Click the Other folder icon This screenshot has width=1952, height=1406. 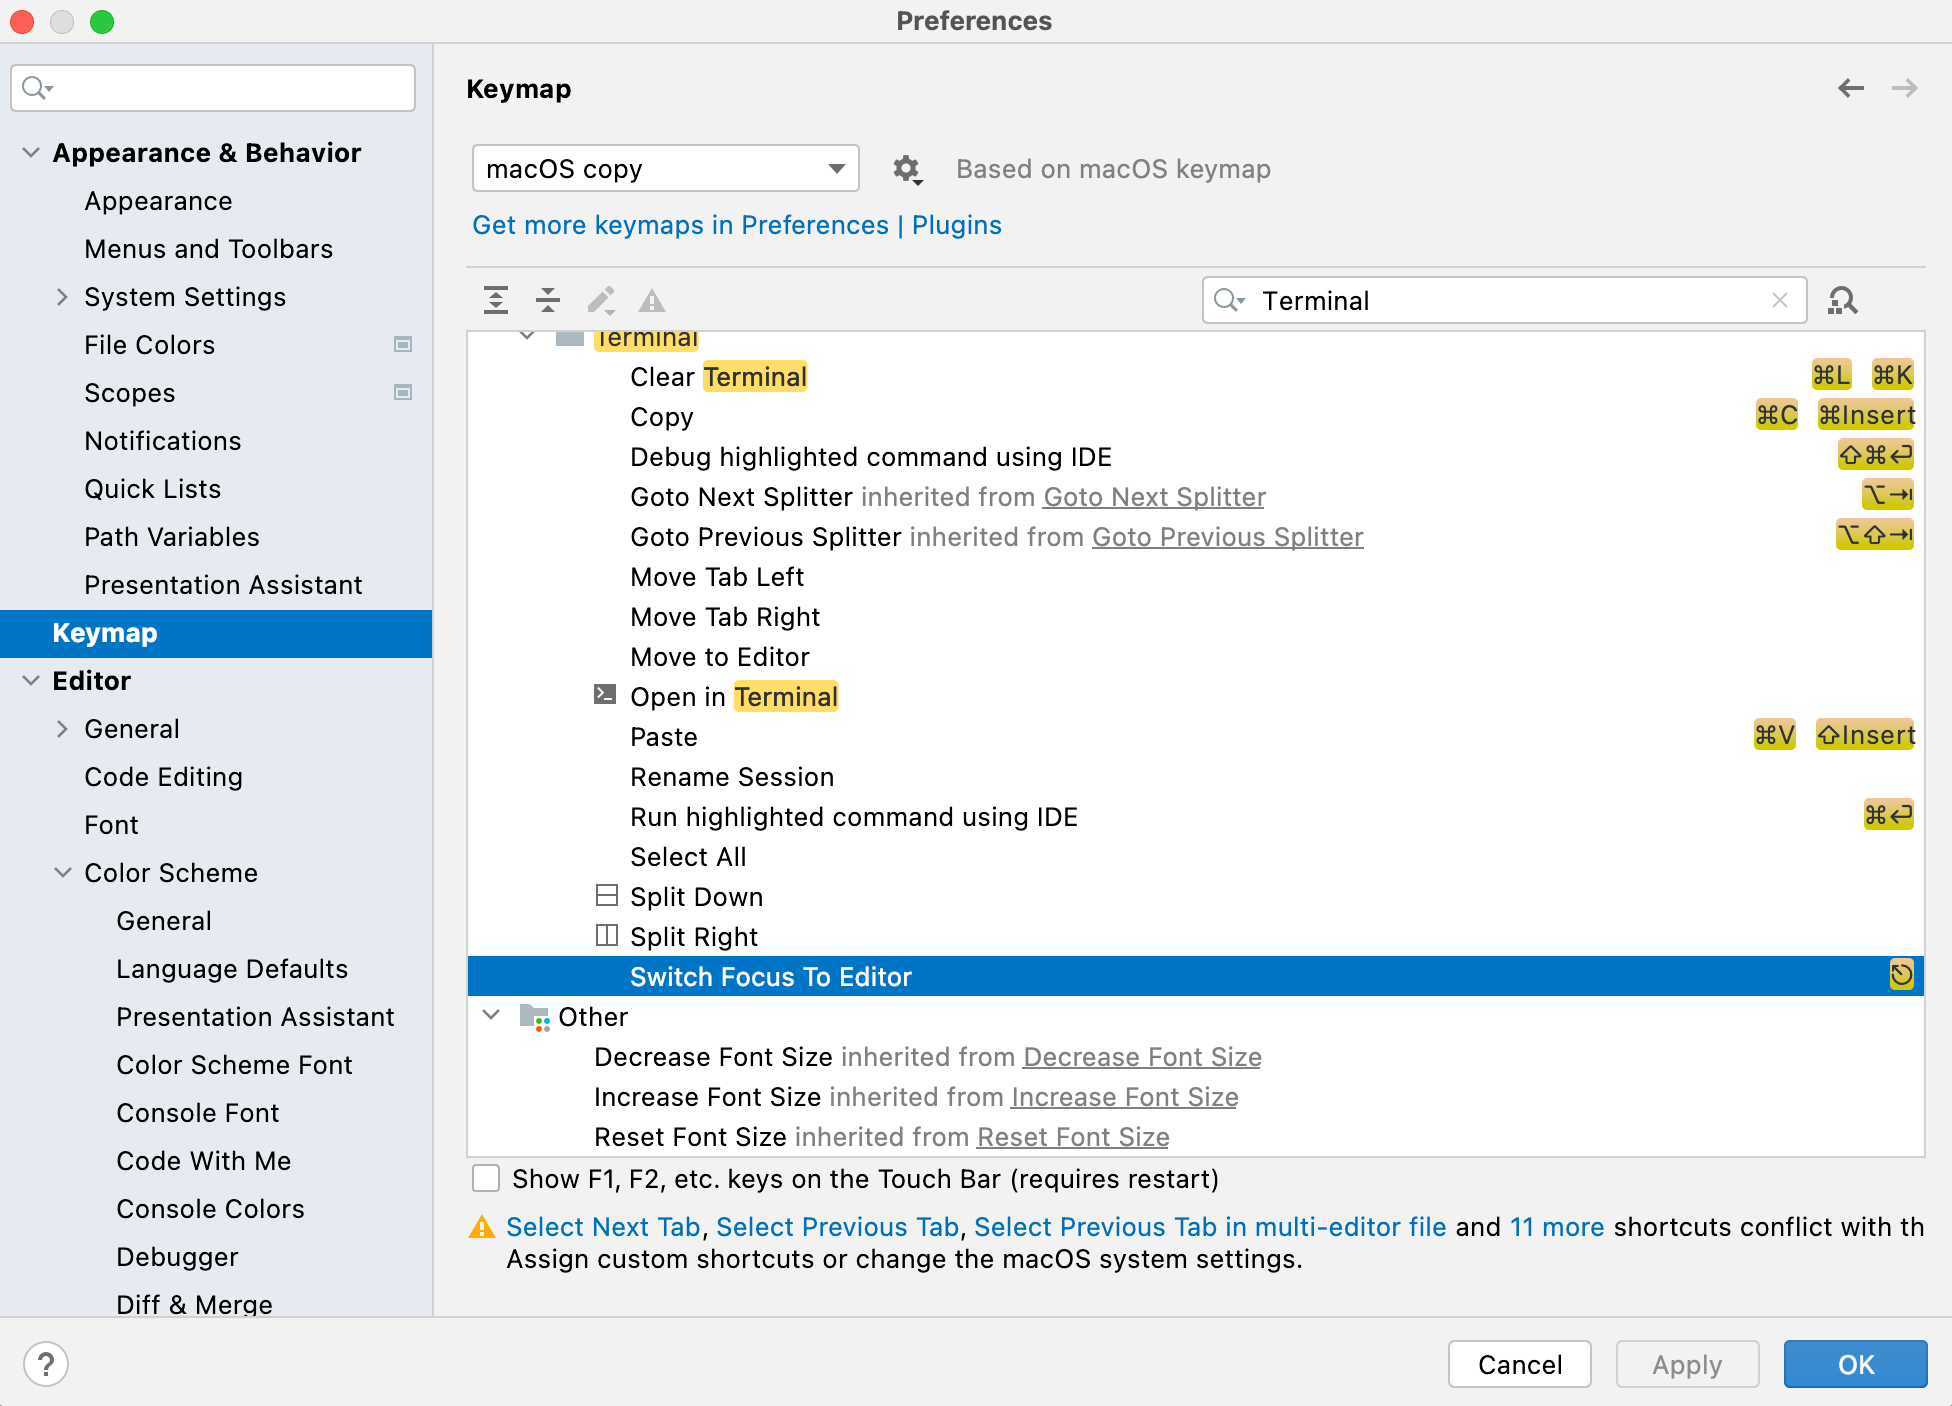pyautogui.click(x=535, y=1017)
